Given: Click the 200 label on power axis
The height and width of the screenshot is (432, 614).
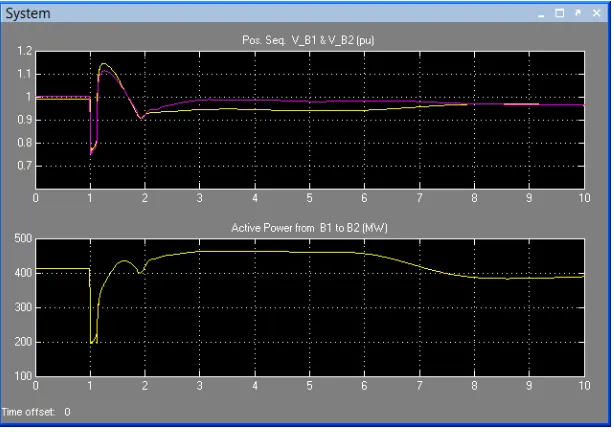Looking at the screenshot, I should tap(23, 342).
